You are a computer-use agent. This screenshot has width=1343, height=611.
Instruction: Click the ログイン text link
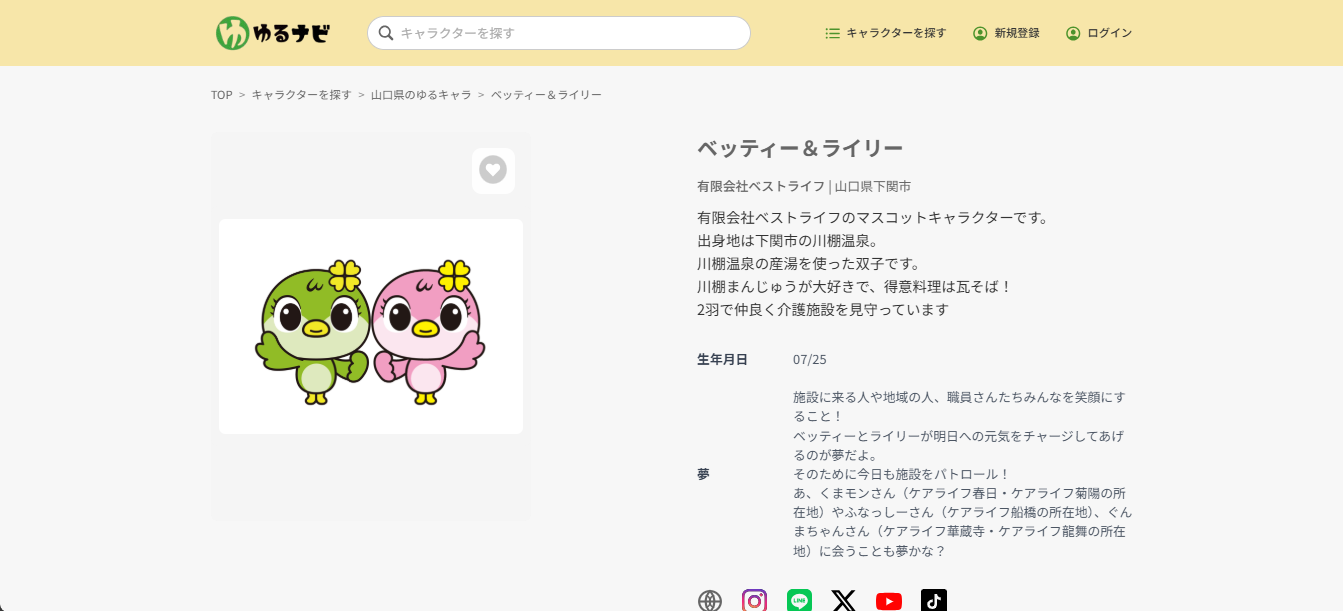1109,33
